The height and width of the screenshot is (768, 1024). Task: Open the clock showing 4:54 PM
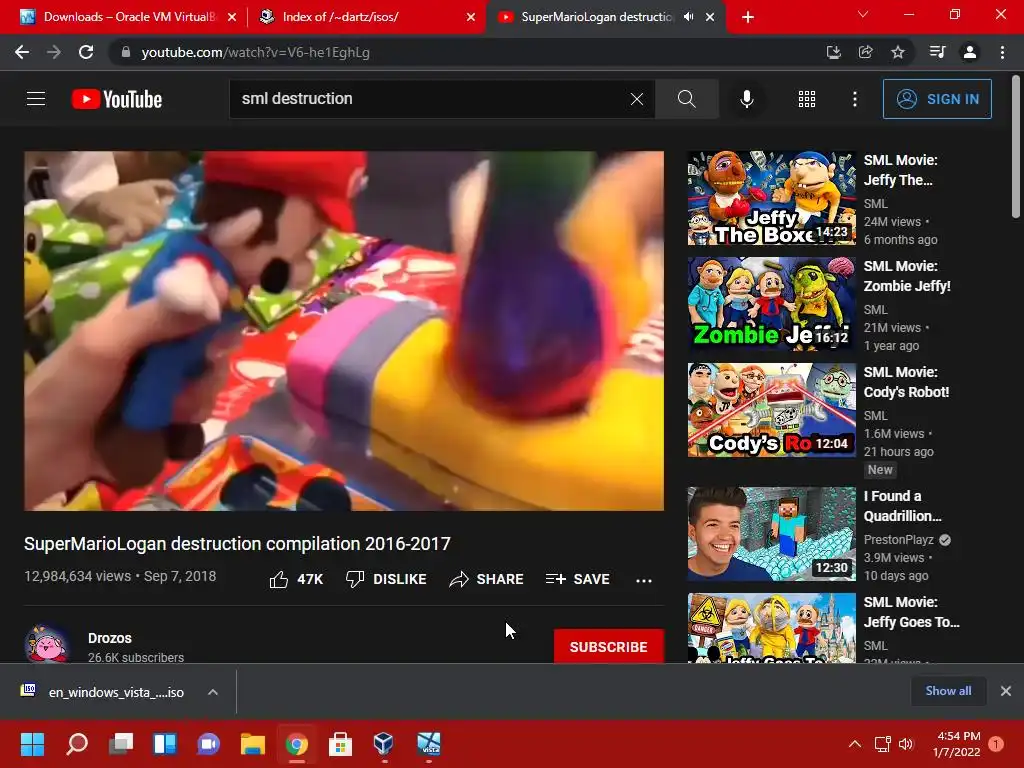coord(957,744)
